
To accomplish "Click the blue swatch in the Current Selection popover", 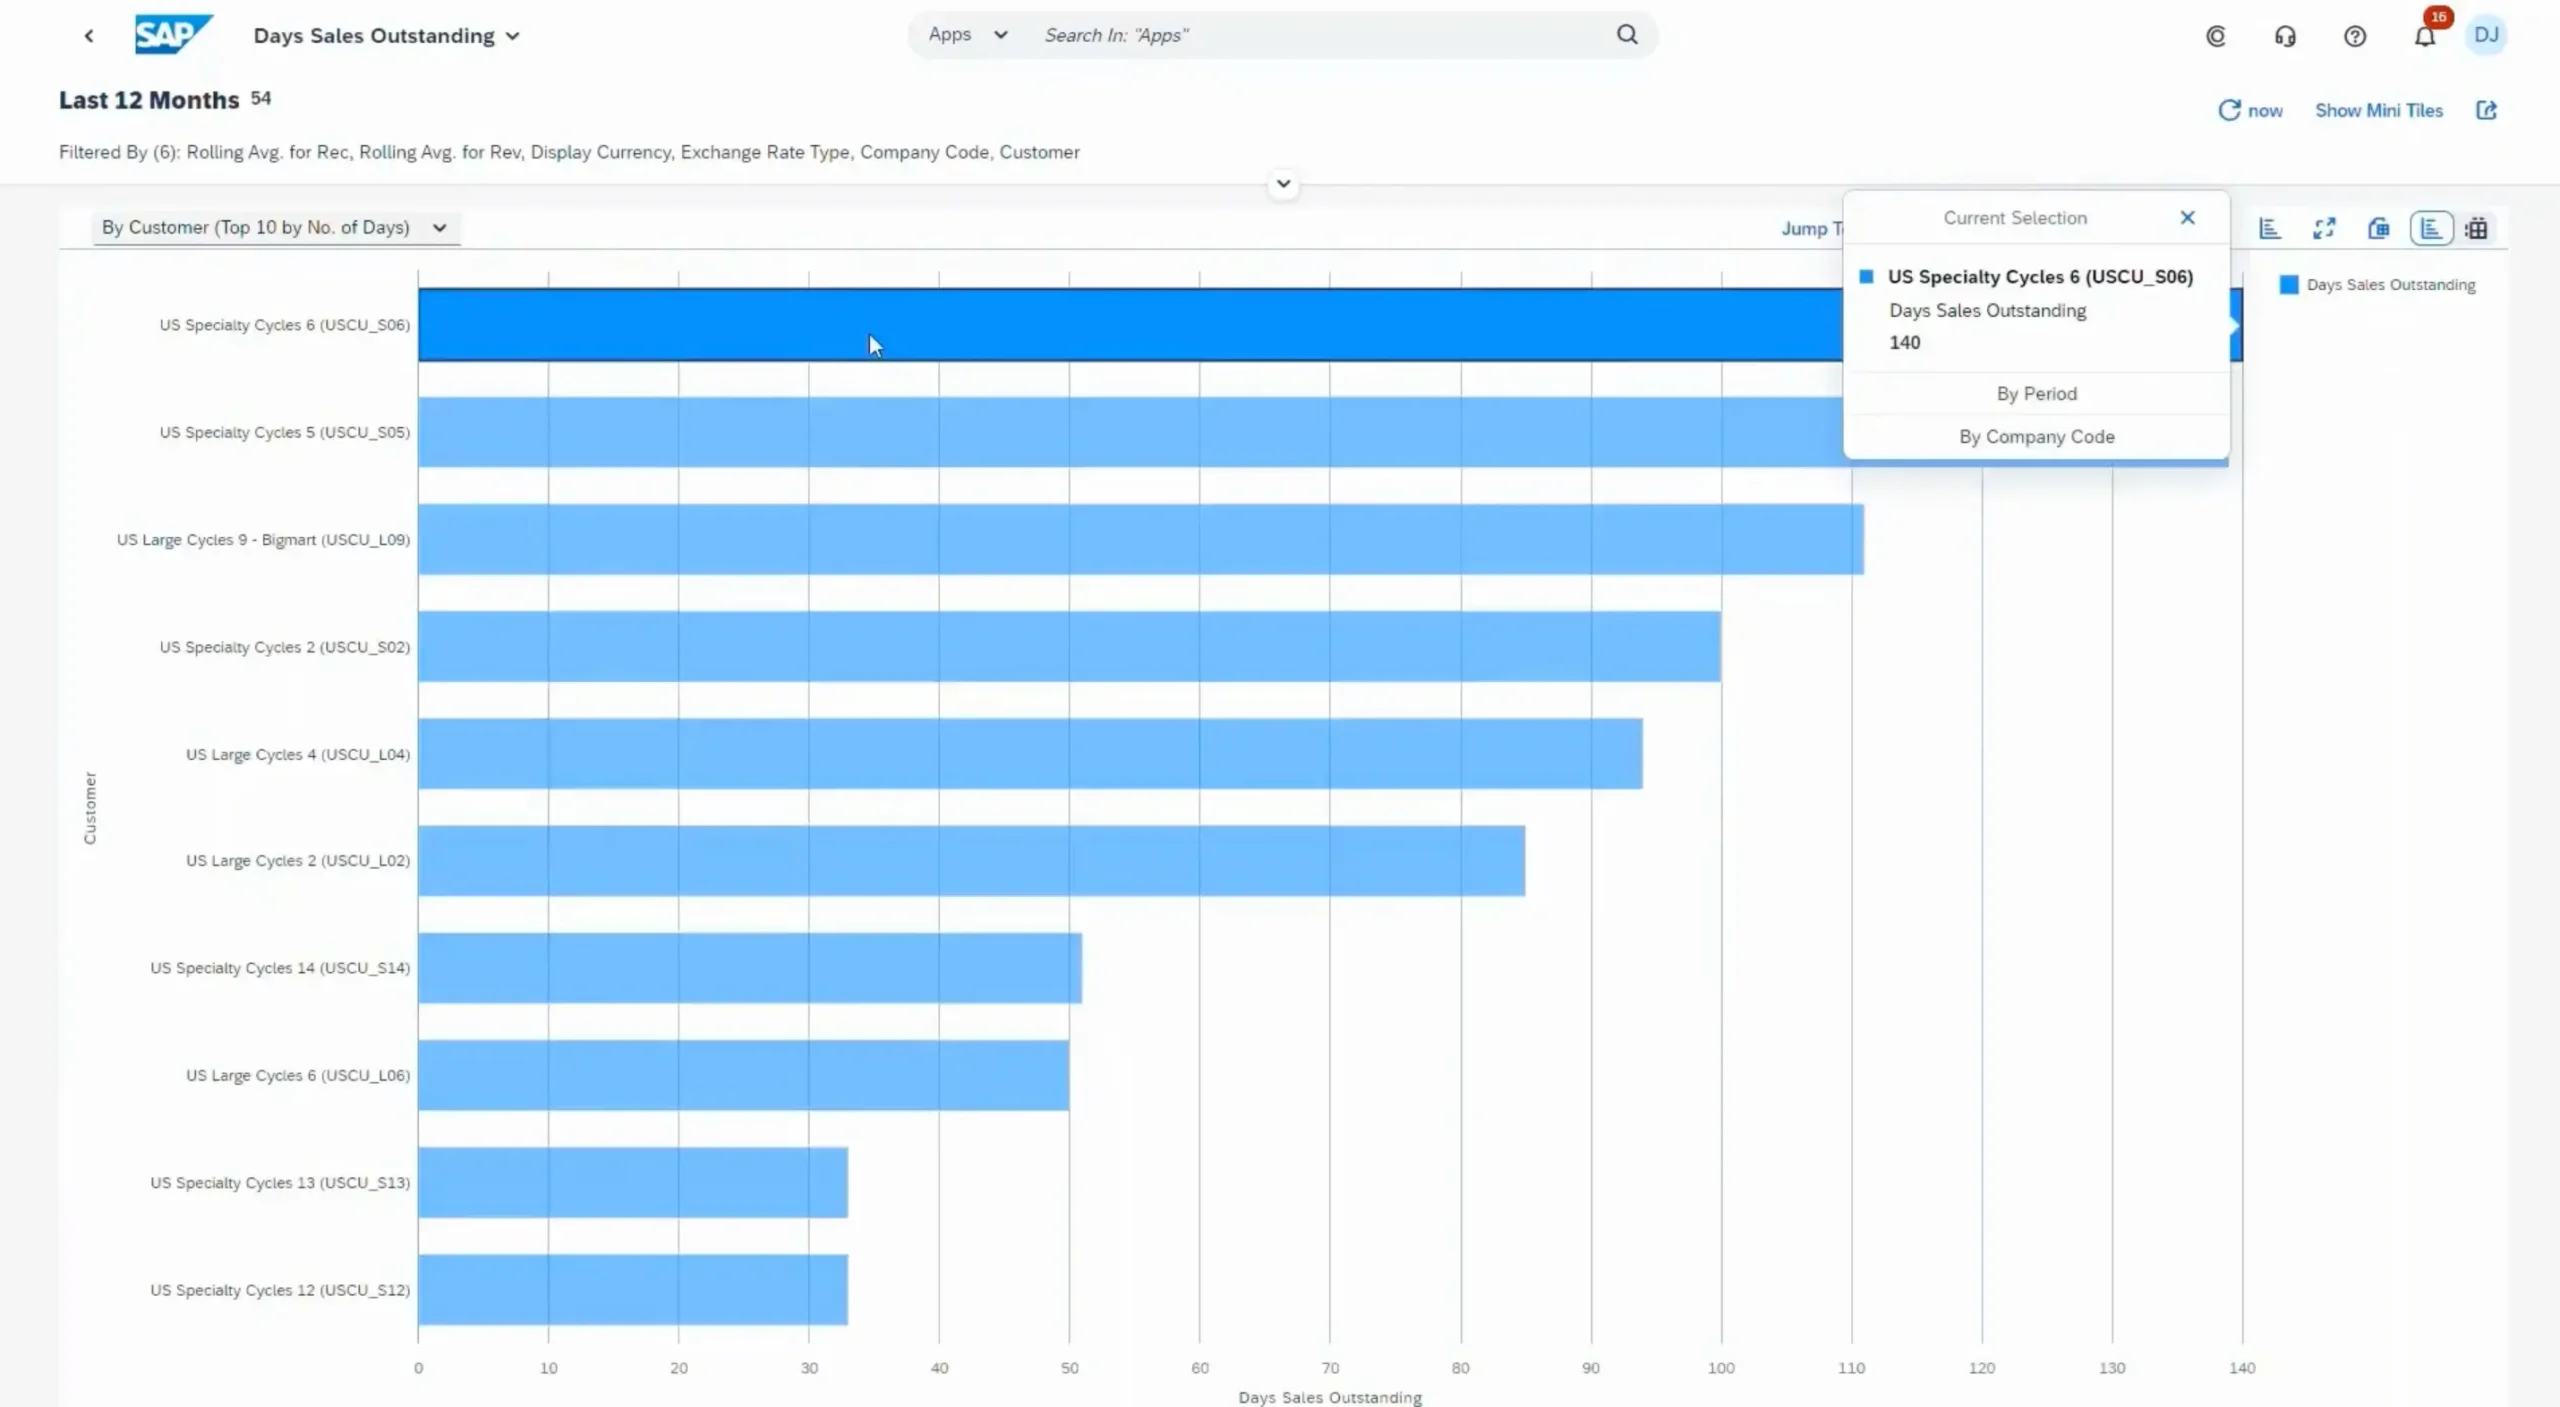I will [x=1866, y=277].
